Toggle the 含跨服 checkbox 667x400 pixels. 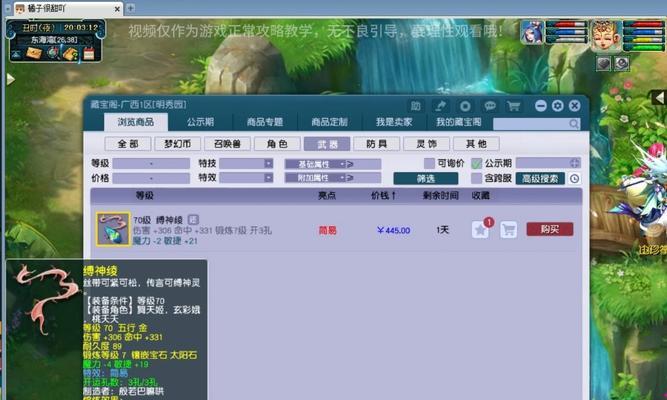(476, 179)
